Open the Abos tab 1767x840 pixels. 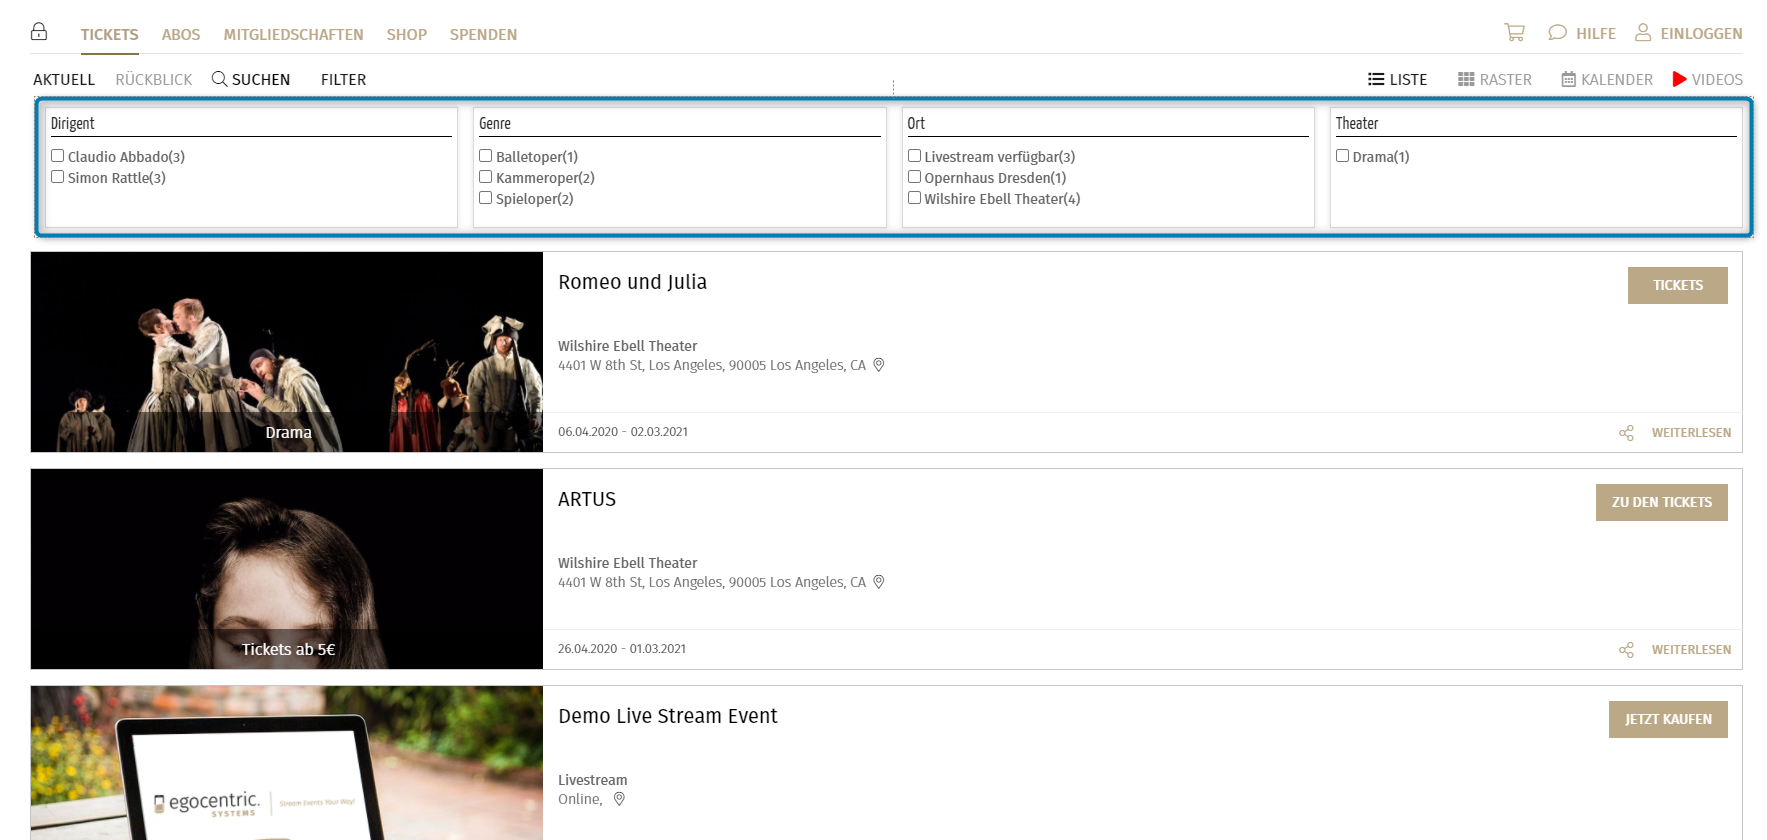tap(181, 35)
